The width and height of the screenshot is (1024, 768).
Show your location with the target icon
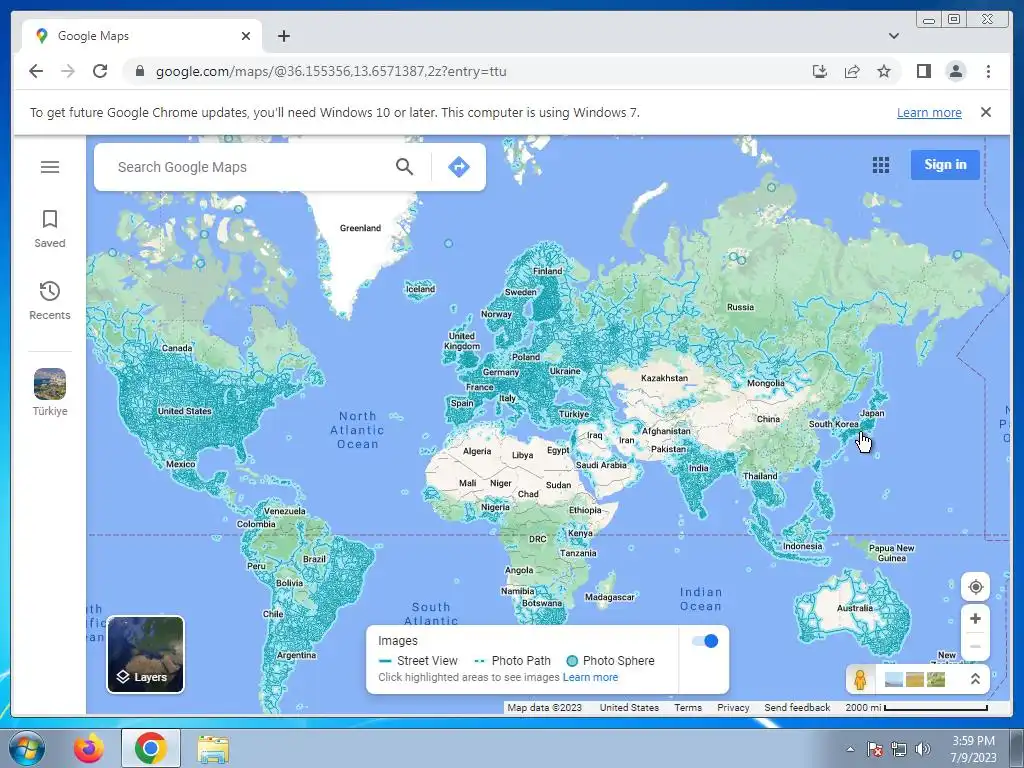pyautogui.click(x=975, y=587)
